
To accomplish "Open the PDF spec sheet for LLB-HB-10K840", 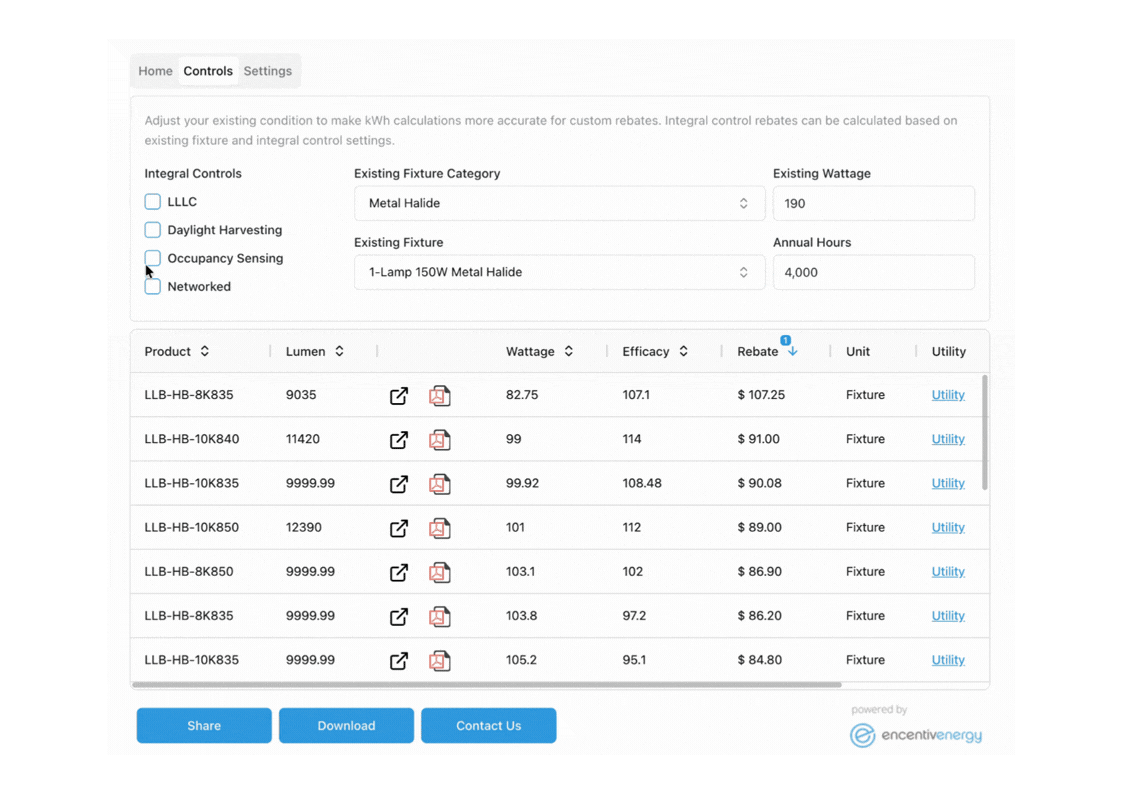I will [x=440, y=439].
